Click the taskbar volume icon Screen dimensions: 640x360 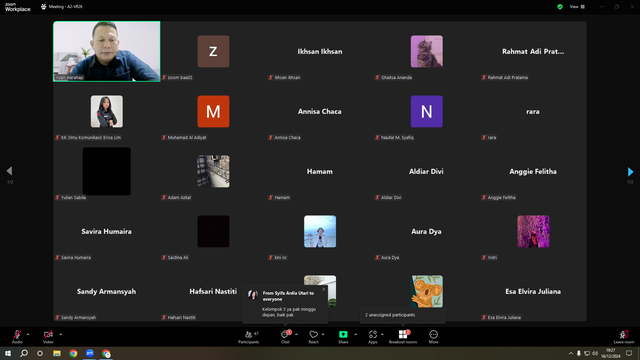595,353
